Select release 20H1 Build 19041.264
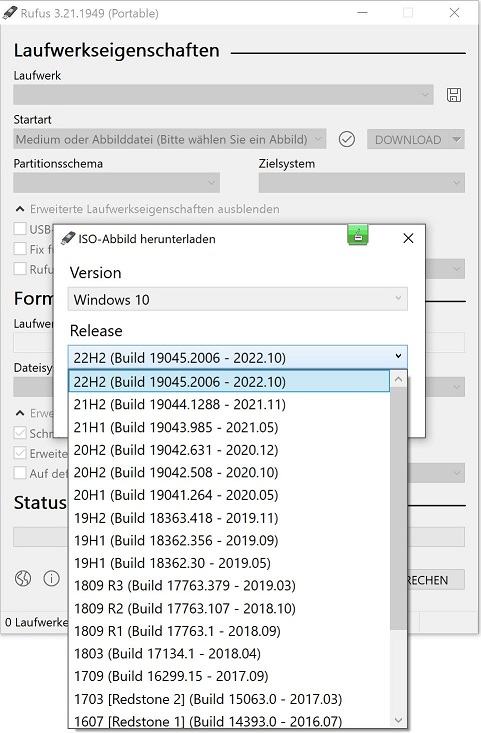The width and height of the screenshot is (481, 733). [x=229, y=495]
